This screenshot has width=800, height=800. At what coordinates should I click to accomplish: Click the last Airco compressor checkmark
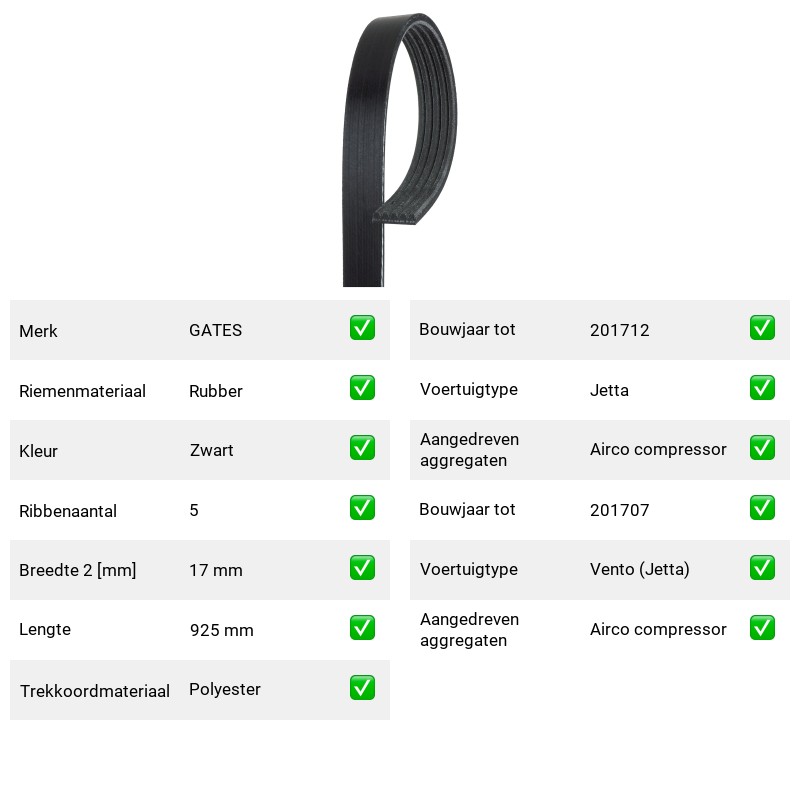(x=762, y=628)
